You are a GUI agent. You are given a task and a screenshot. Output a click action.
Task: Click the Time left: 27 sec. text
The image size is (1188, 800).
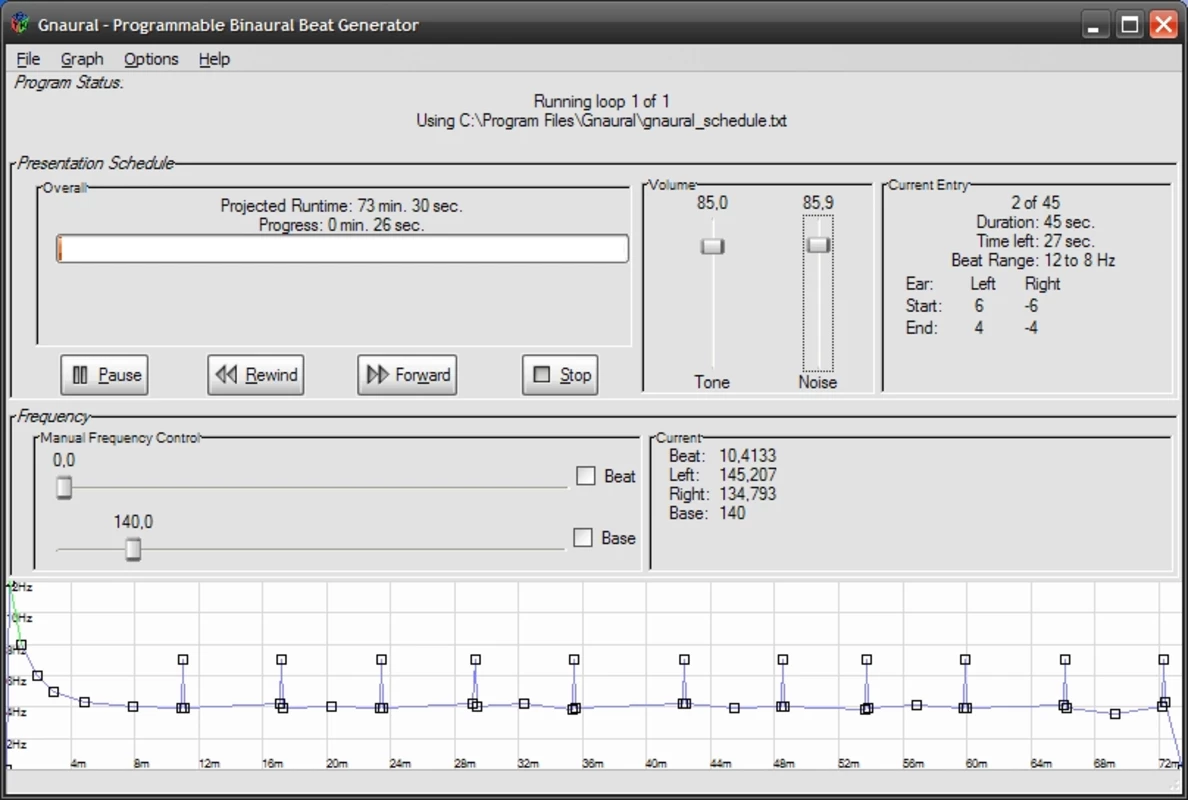click(1035, 242)
